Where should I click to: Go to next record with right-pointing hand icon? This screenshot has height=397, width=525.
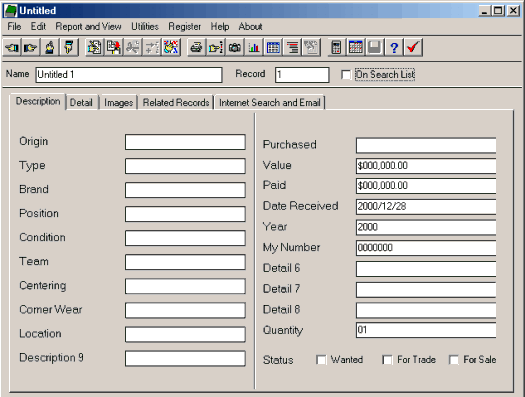(30, 48)
